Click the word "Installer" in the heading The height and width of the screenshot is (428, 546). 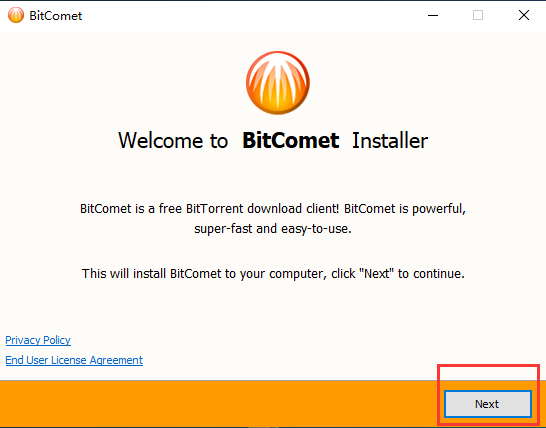(x=390, y=141)
